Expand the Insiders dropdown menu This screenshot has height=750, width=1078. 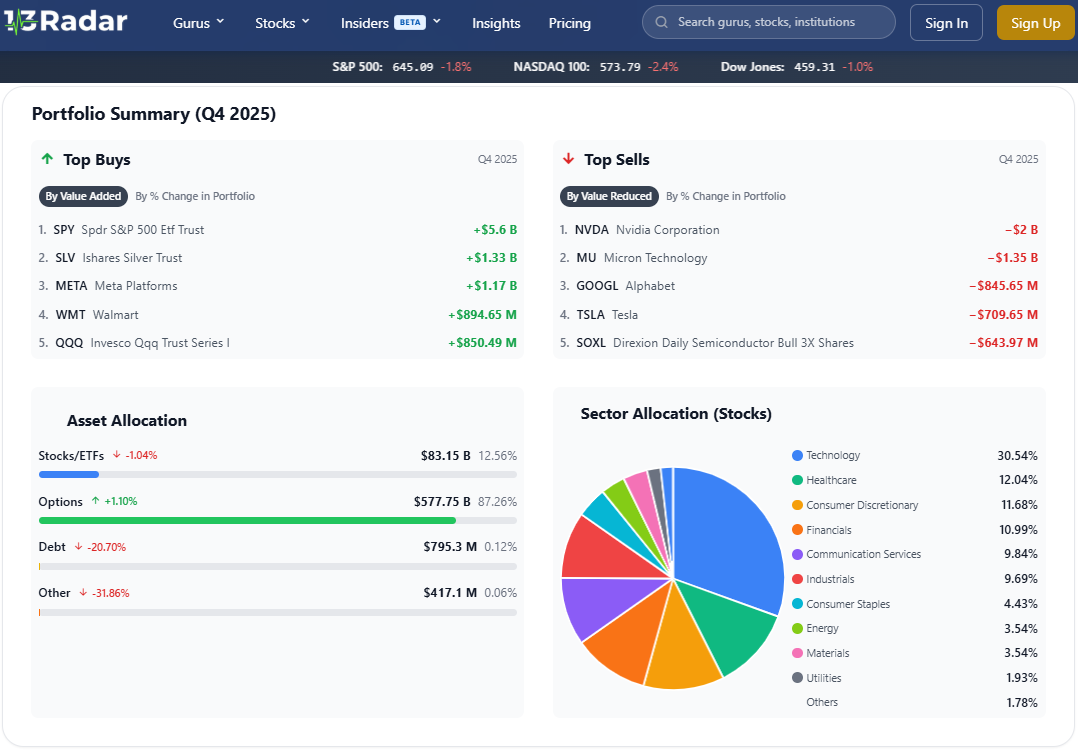pos(390,23)
